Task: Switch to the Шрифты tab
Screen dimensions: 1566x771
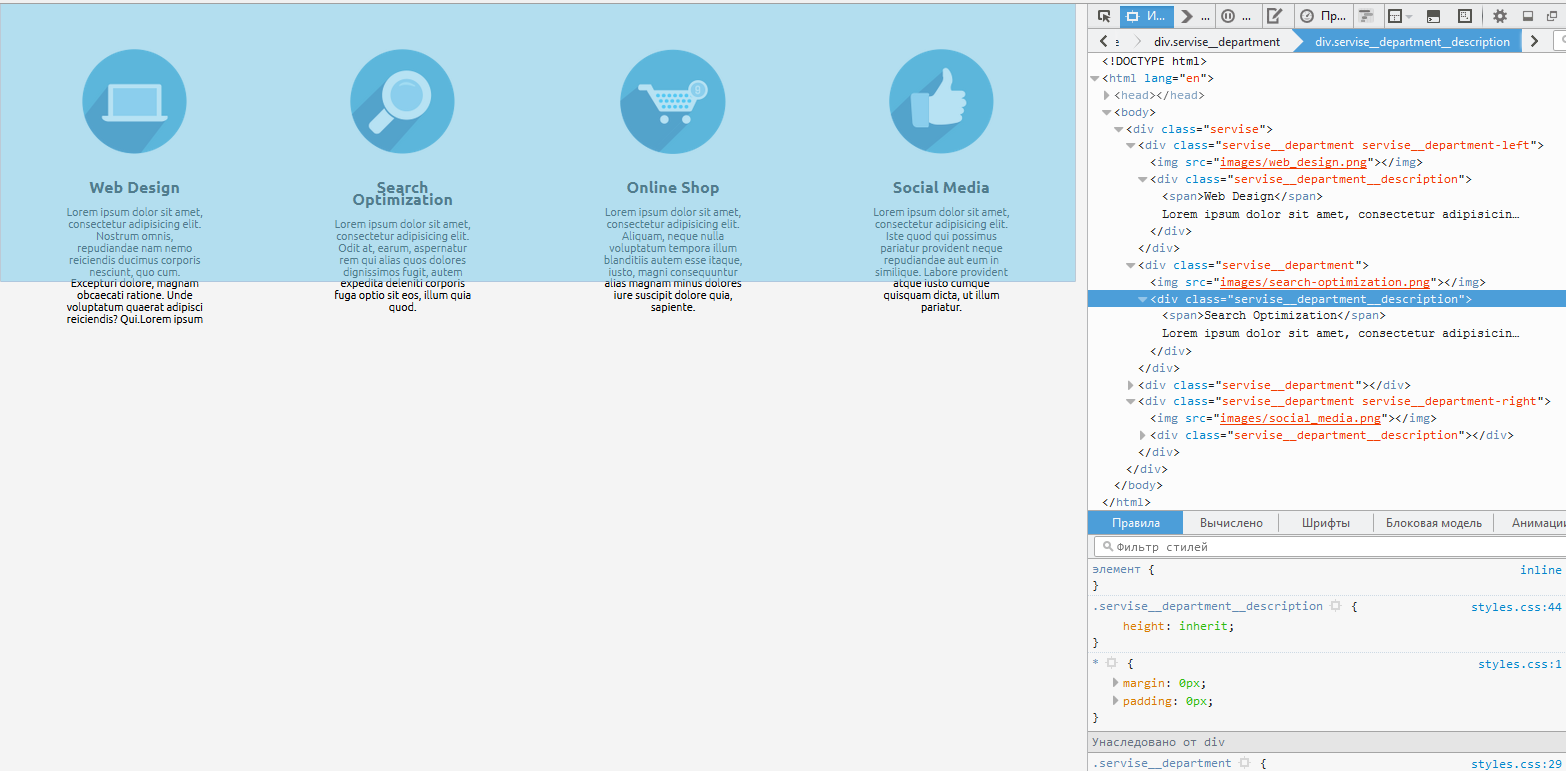Action: [x=1326, y=523]
